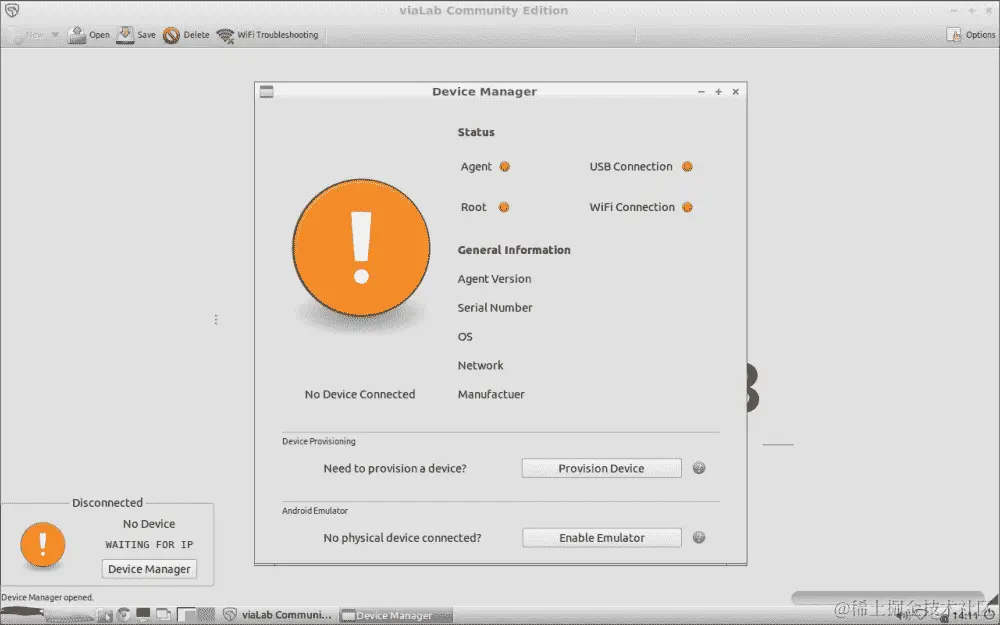This screenshot has width=1000, height=625.
Task: Click the "No physical device connected?" text
Action: [402, 538]
